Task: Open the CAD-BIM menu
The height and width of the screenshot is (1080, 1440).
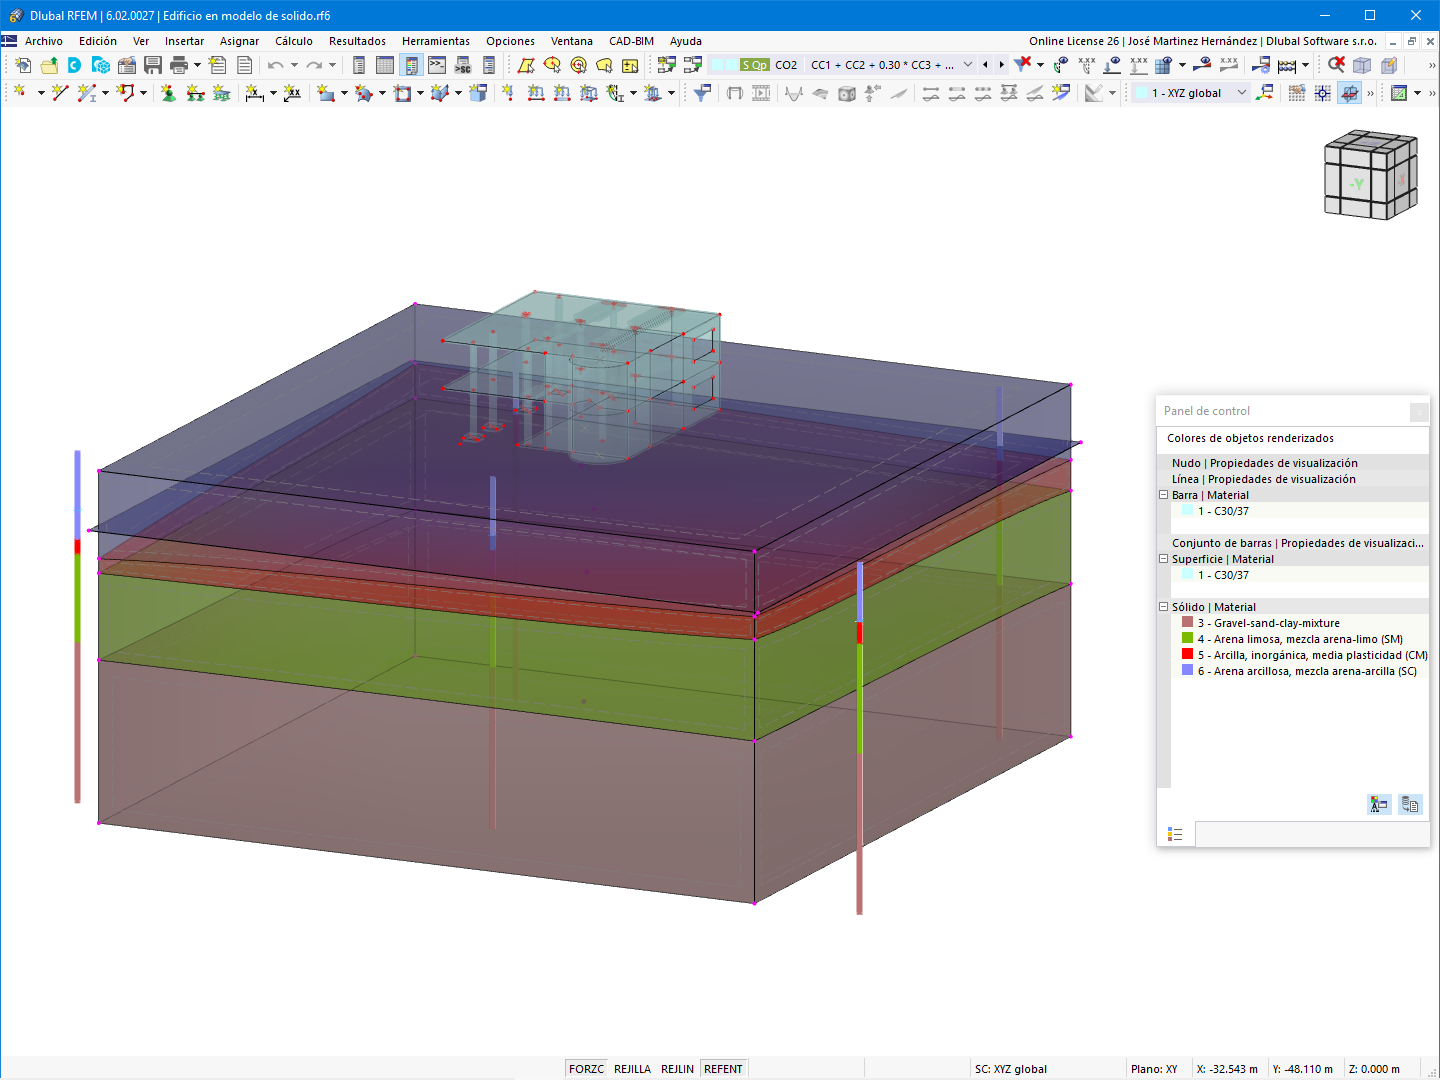Action: 631,41
